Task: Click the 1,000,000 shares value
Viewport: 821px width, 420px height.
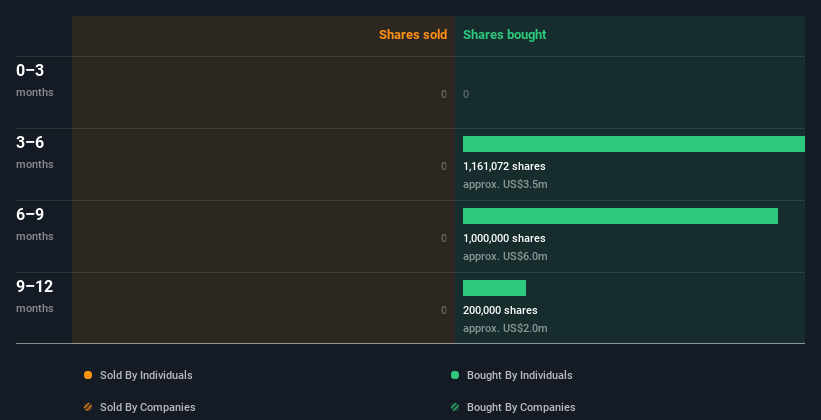Action: [x=504, y=238]
